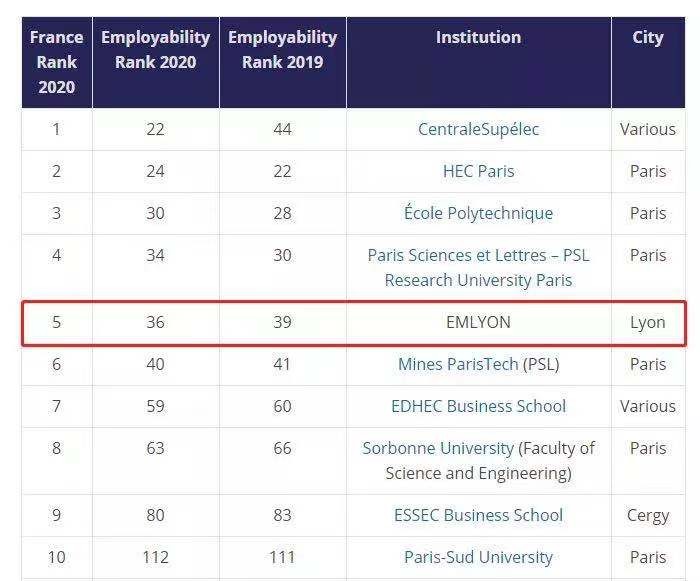Viewport: 700px width, 581px height.
Task: Open Sorbonne University Faculty of Science link
Action: coord(478,460)
